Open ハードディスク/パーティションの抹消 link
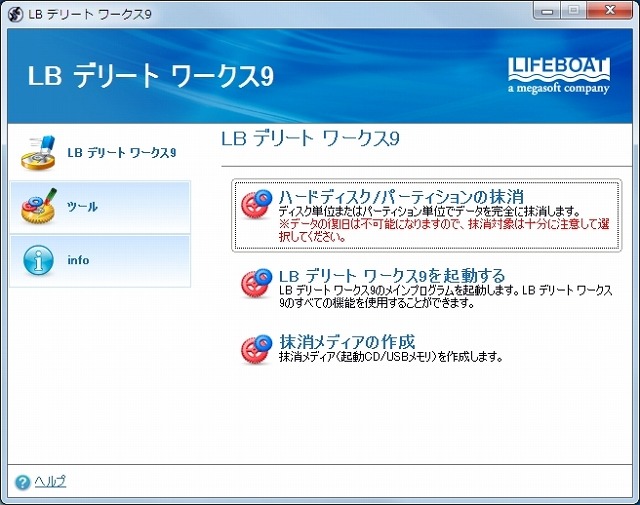The height and width of the screenshot is (505, 640). (401, 197)
